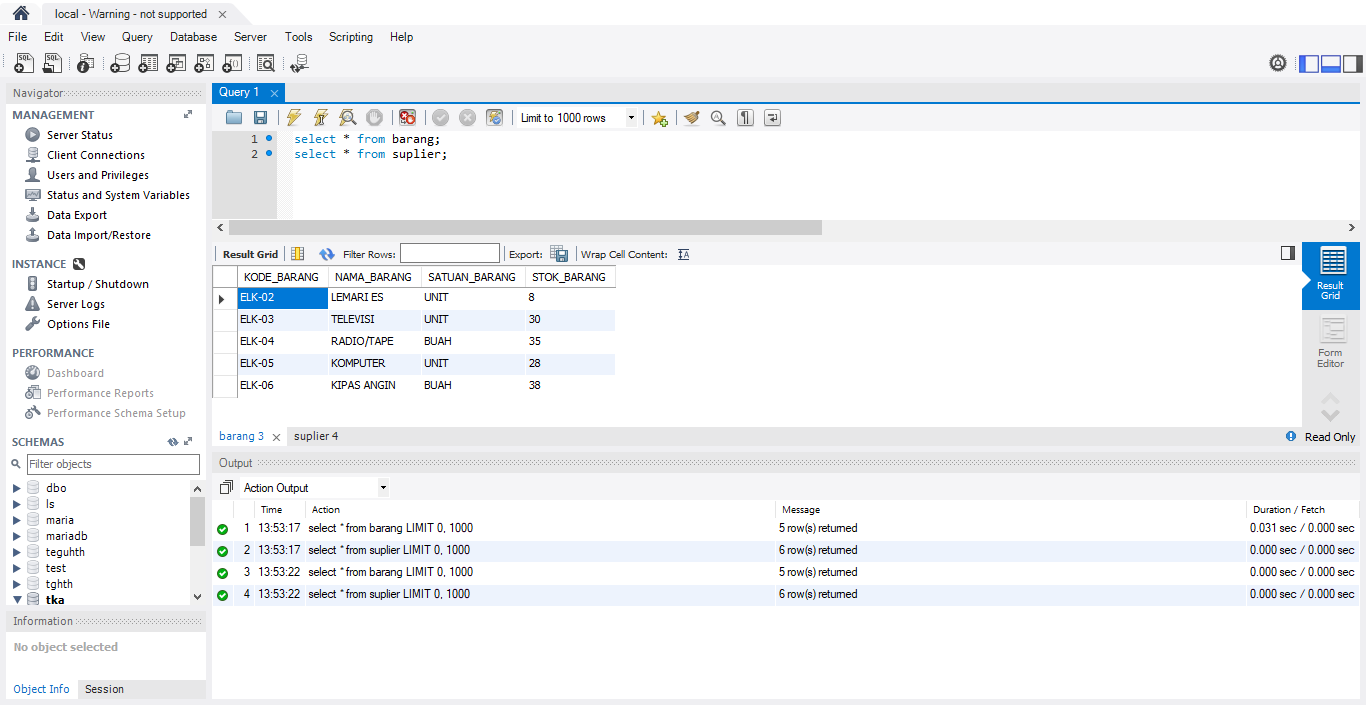Execute the SQL script with the lightning bolt icon
The width and height of the screenshot is (1366, 705).
point(294,117)
